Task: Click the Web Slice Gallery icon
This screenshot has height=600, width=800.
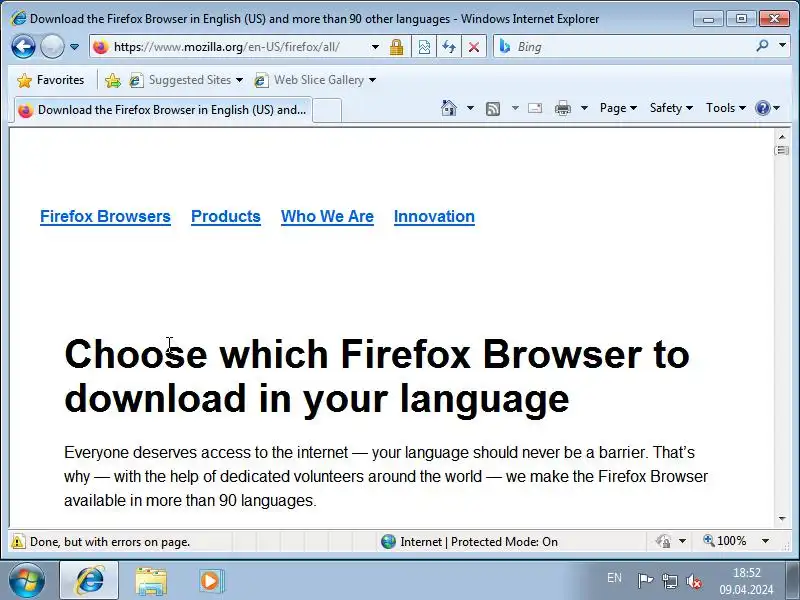Action: click(261, 80)
